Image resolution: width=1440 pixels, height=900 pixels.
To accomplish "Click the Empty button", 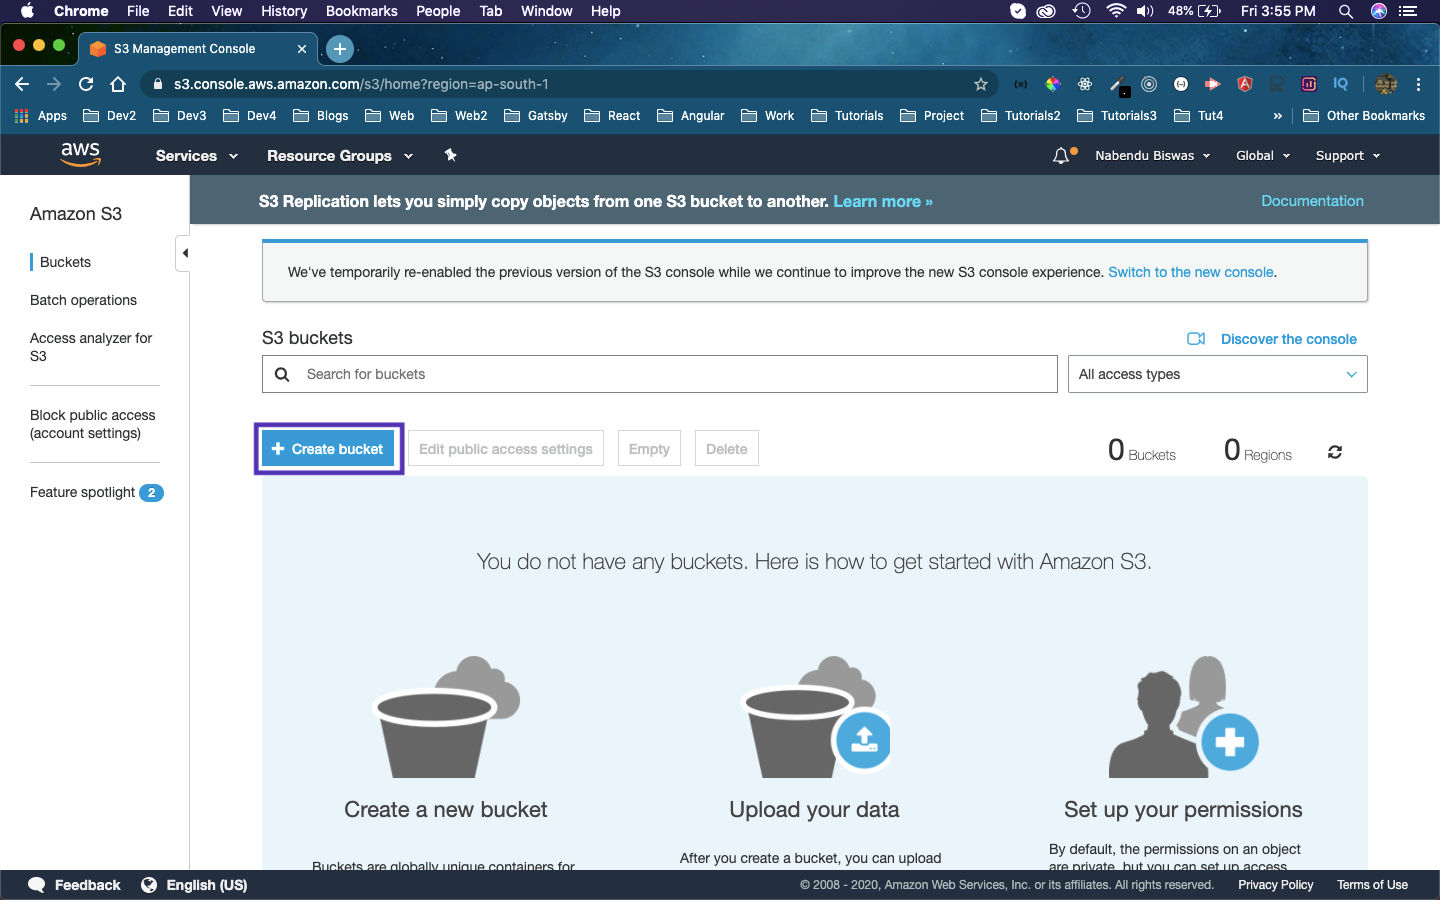I will click(x=649, y=449).
